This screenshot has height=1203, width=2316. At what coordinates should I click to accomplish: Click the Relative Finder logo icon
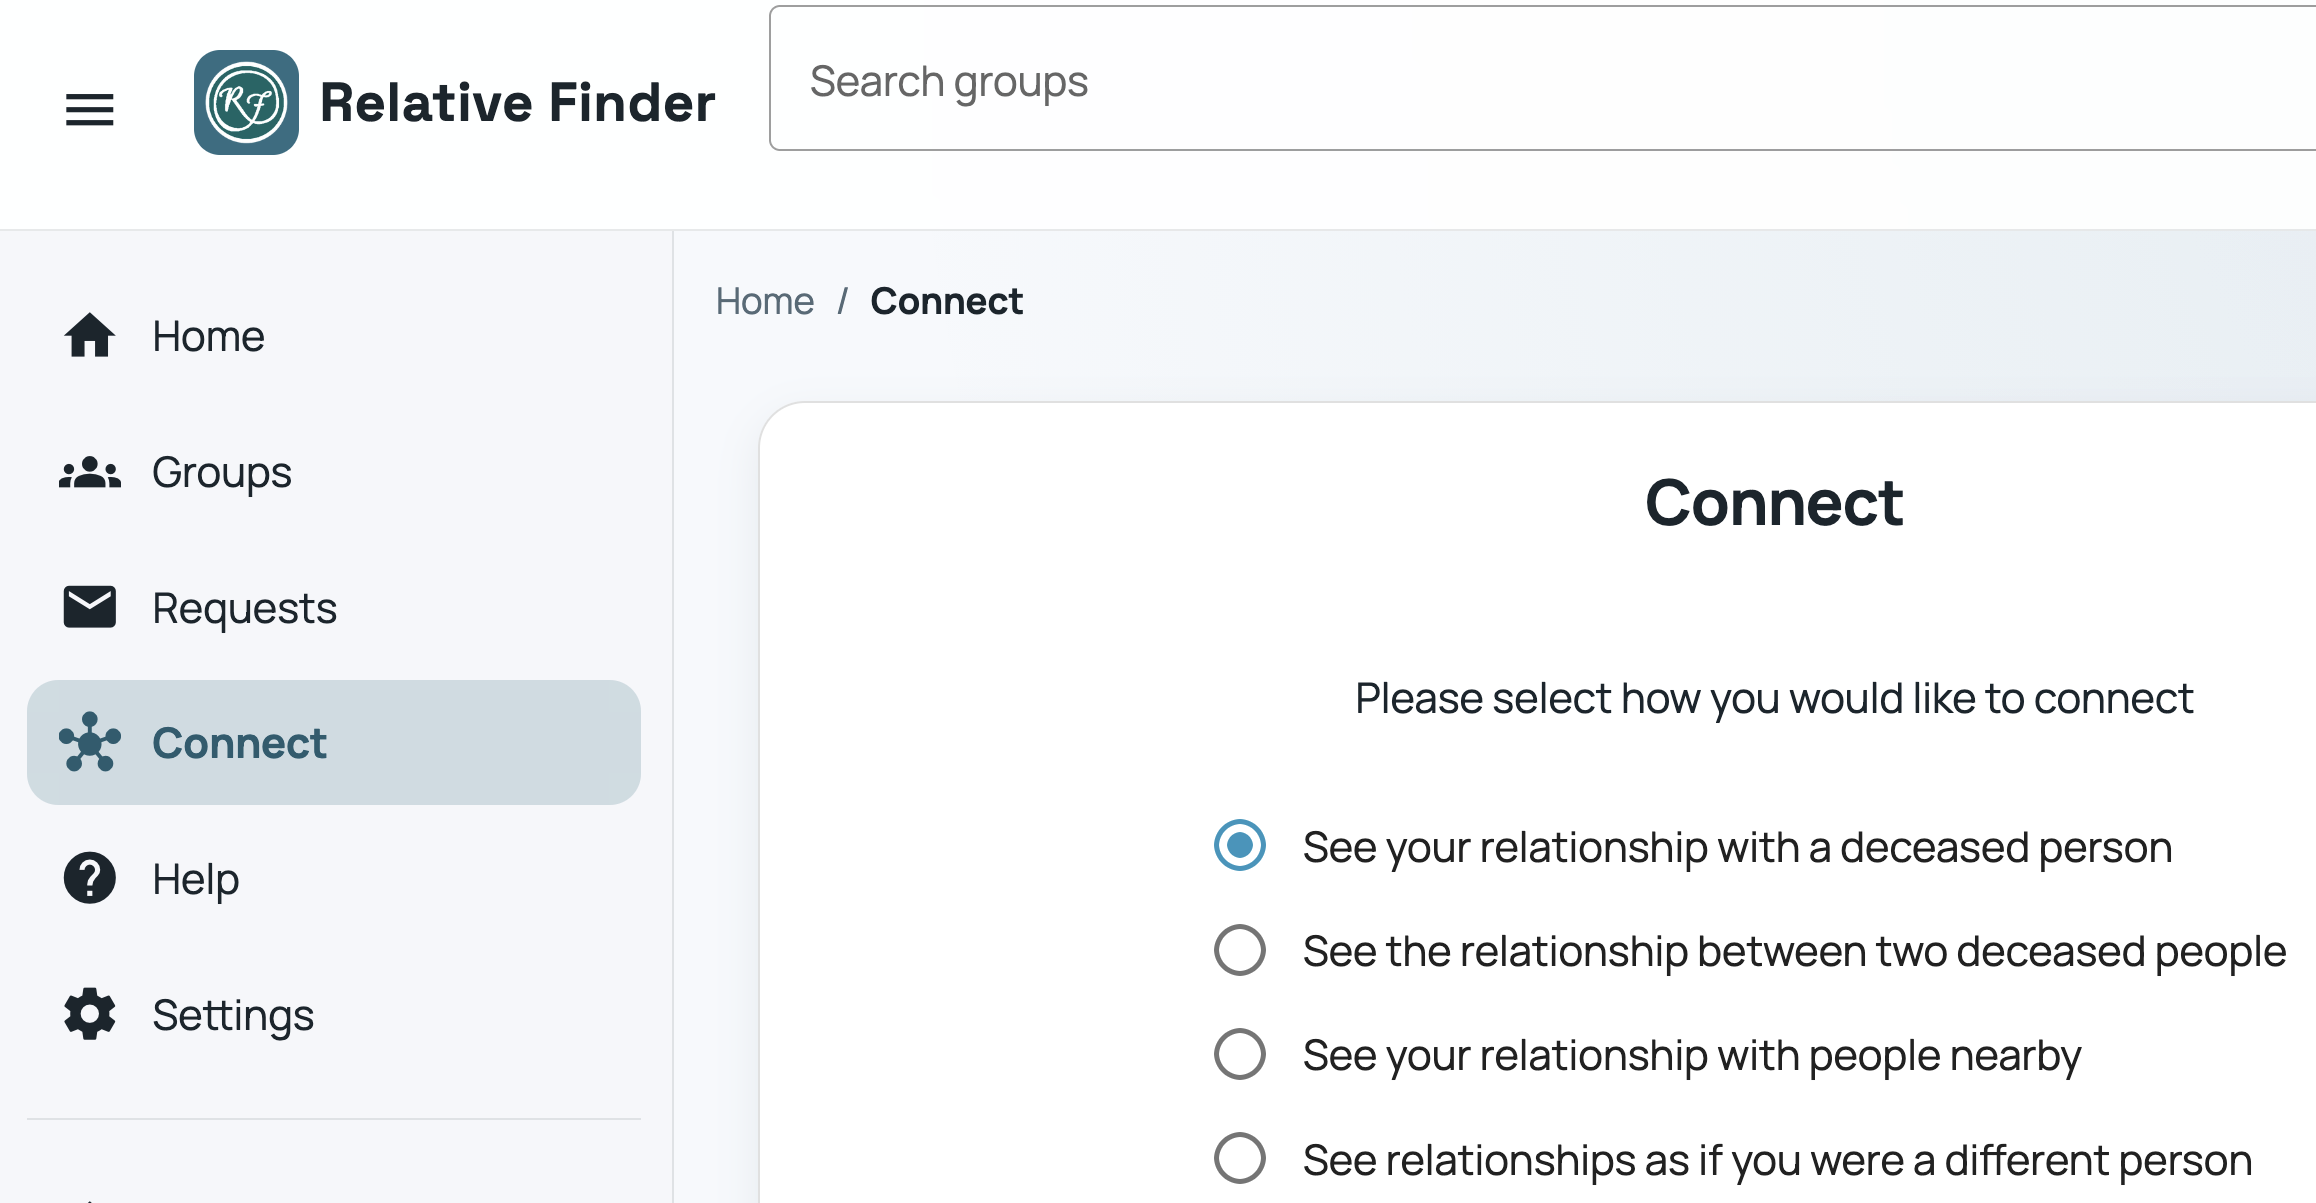[246, 103]
